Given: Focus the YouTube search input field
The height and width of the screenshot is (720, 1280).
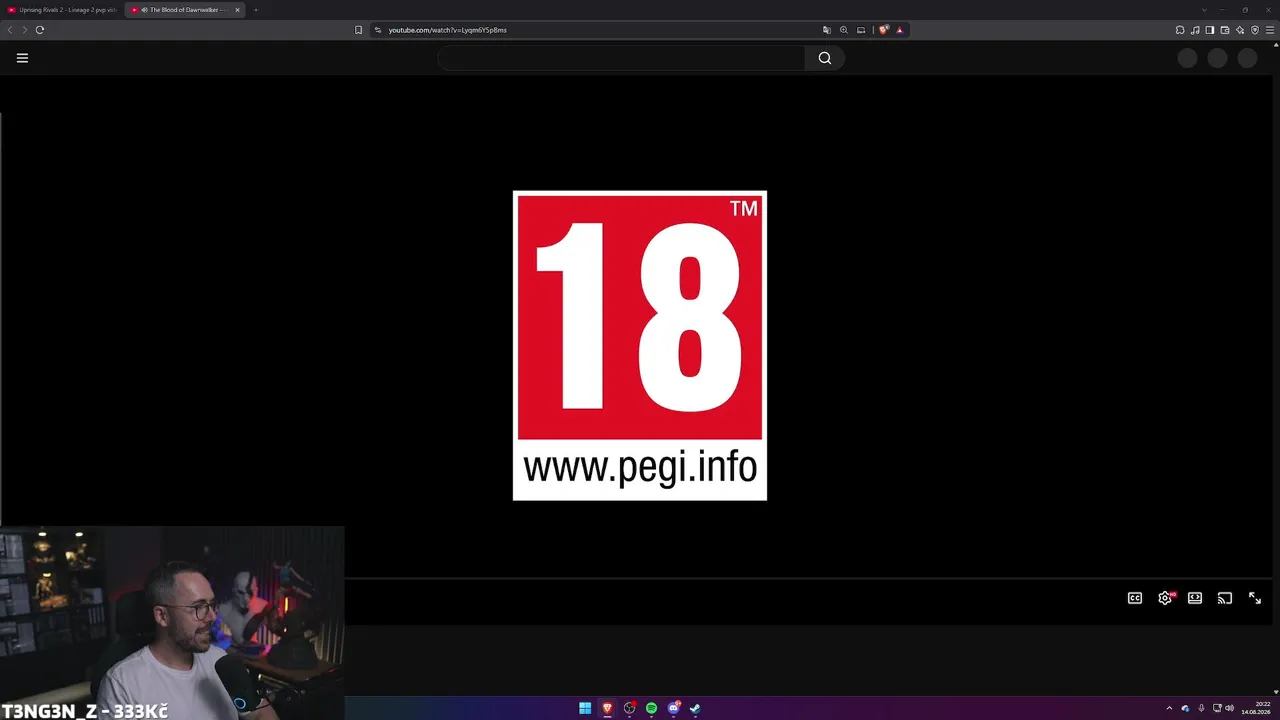Looking at the screenshot, I should tap(621, 58).
